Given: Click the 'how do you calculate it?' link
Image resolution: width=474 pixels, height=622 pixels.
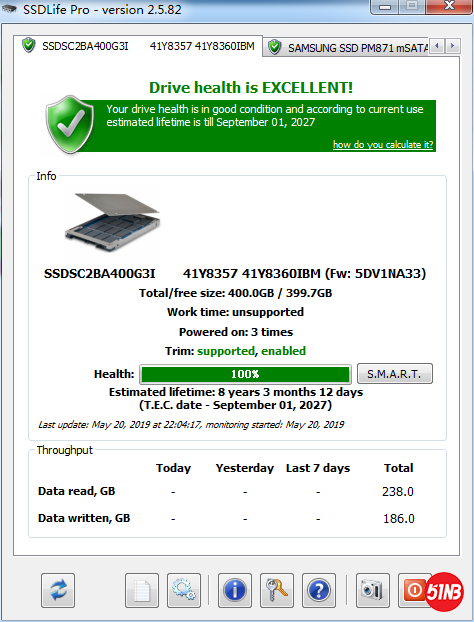Looking at the screenshot, I should click(x=383, y=144).
